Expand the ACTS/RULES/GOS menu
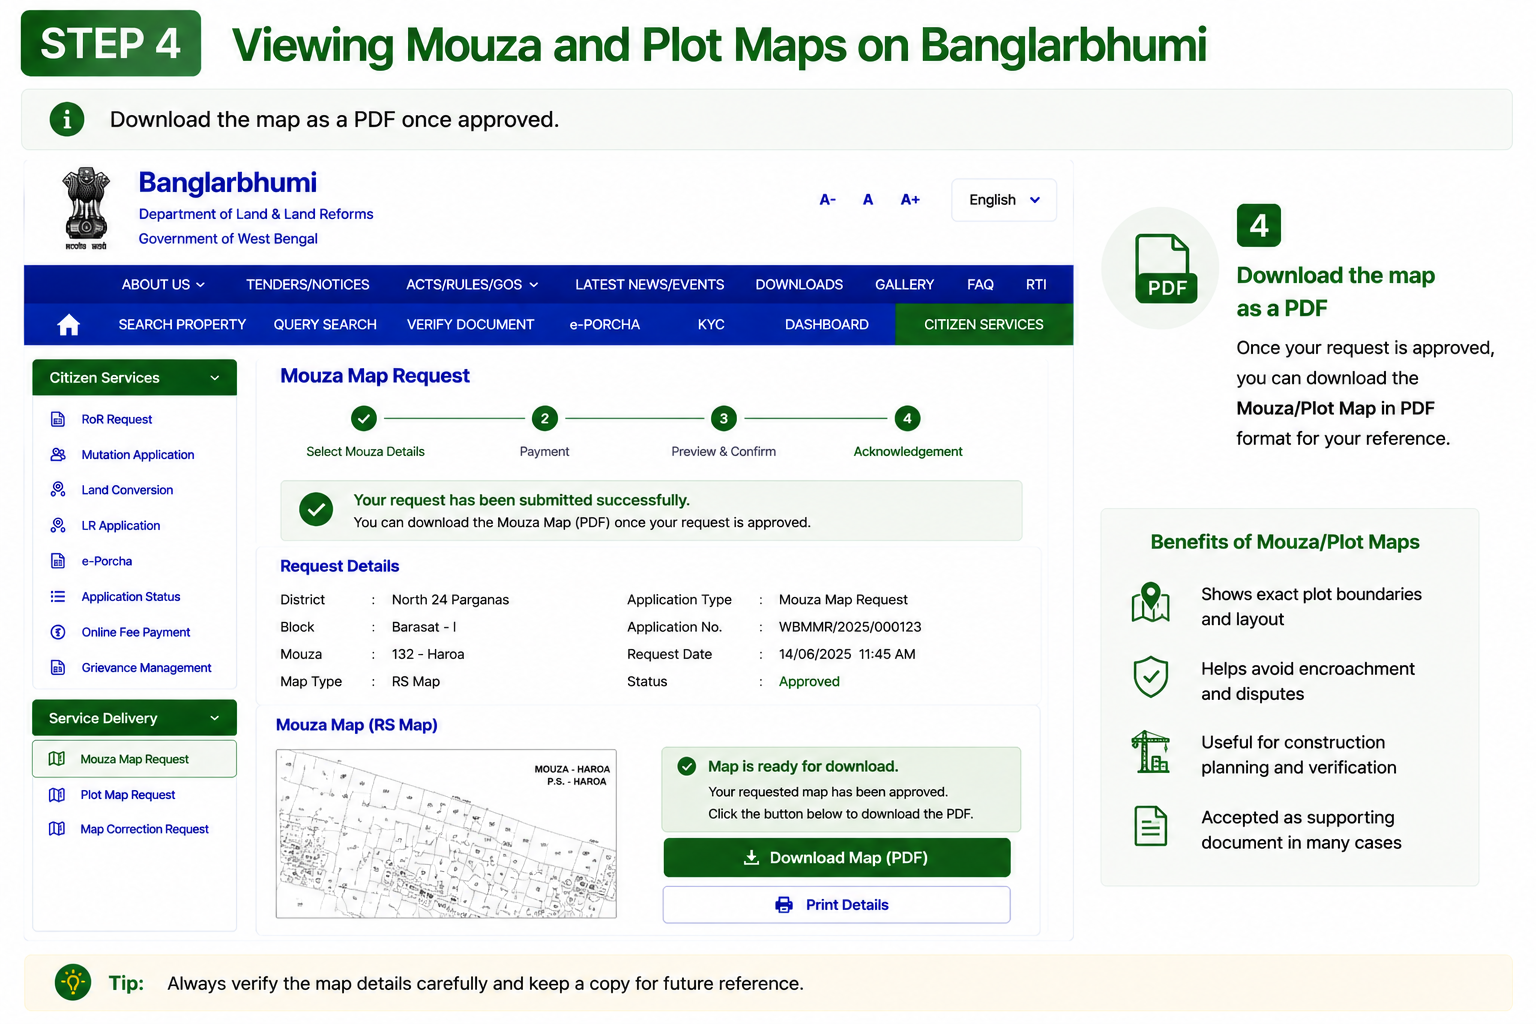Image resolution: width=1536 pixels, height=1024 pixels. coord(472,285)
